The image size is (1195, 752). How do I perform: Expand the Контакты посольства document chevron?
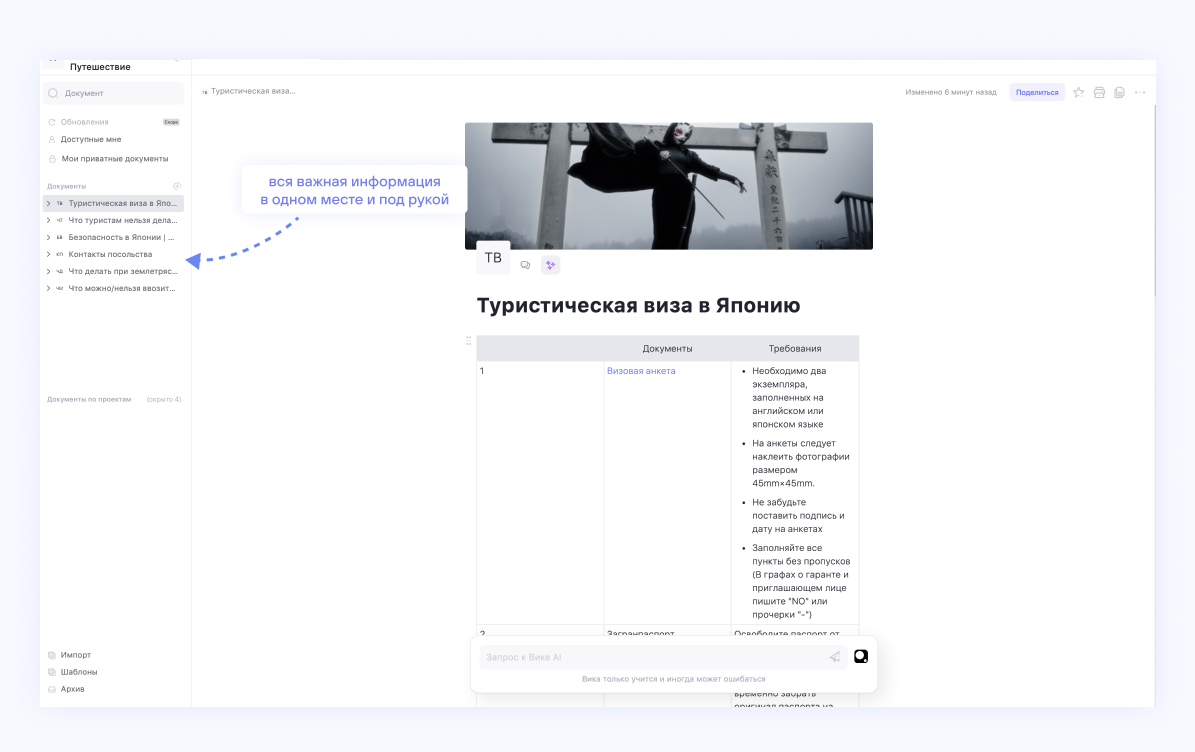click(49, 254)
